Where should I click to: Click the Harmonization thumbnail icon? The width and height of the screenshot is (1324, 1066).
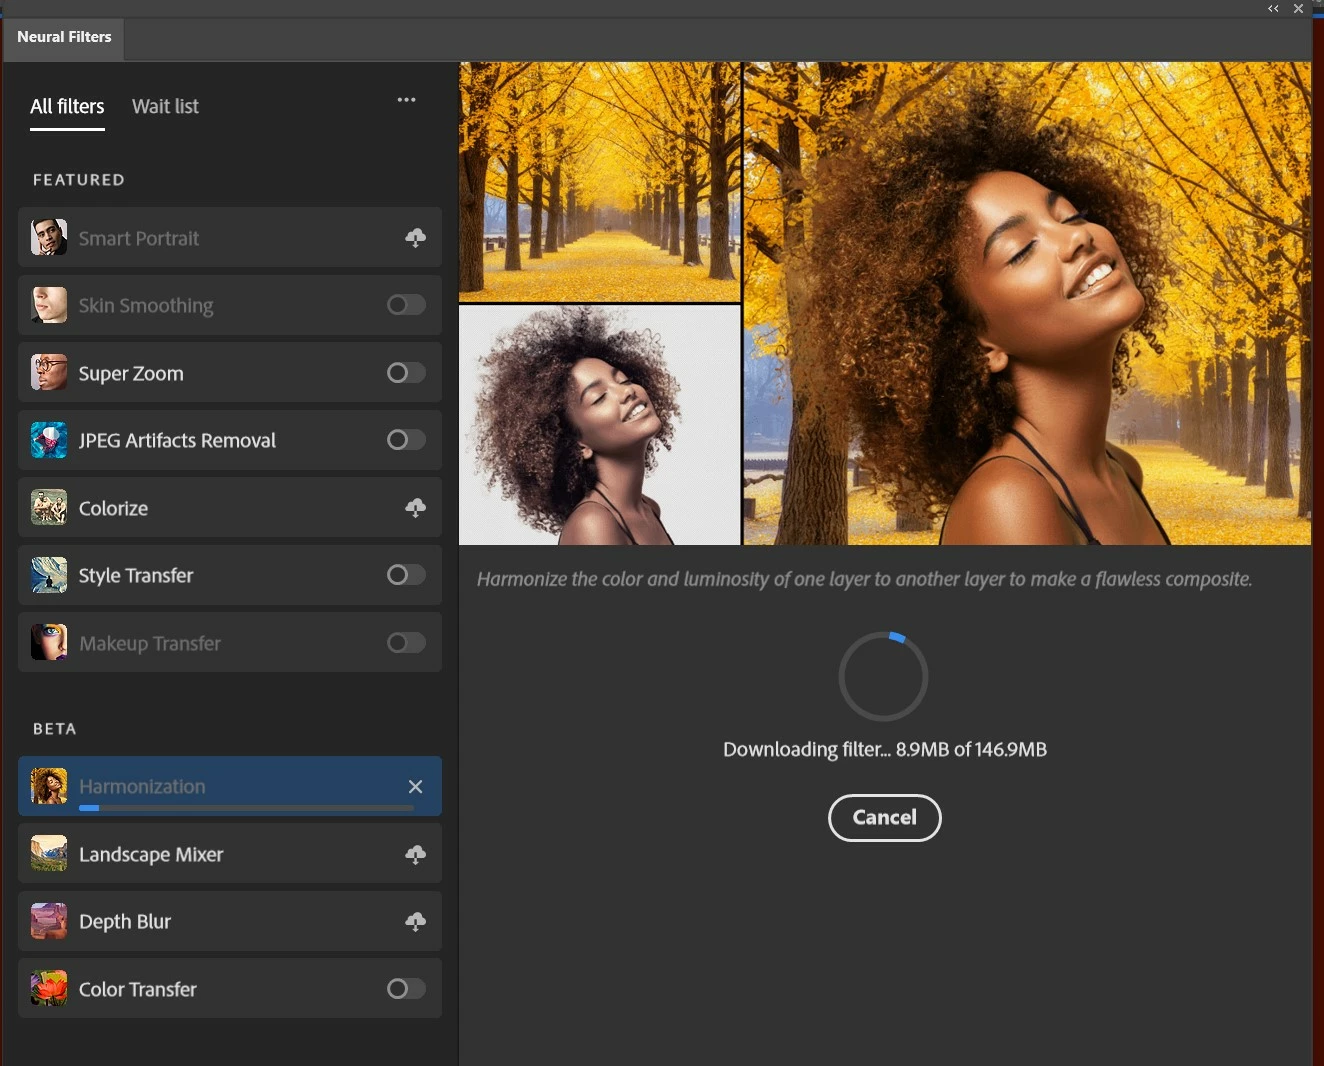[49, 786]
